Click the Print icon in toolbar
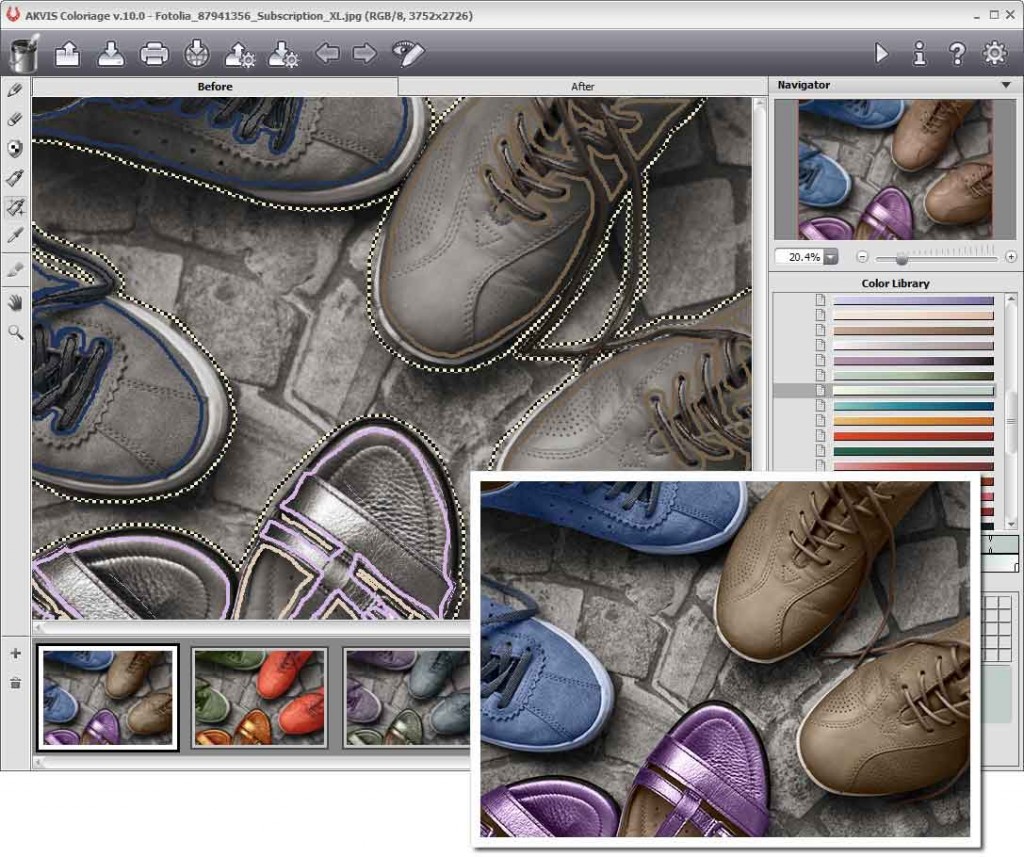The width and height of the screenshot is (1024, 857). [x=154, y=54]
